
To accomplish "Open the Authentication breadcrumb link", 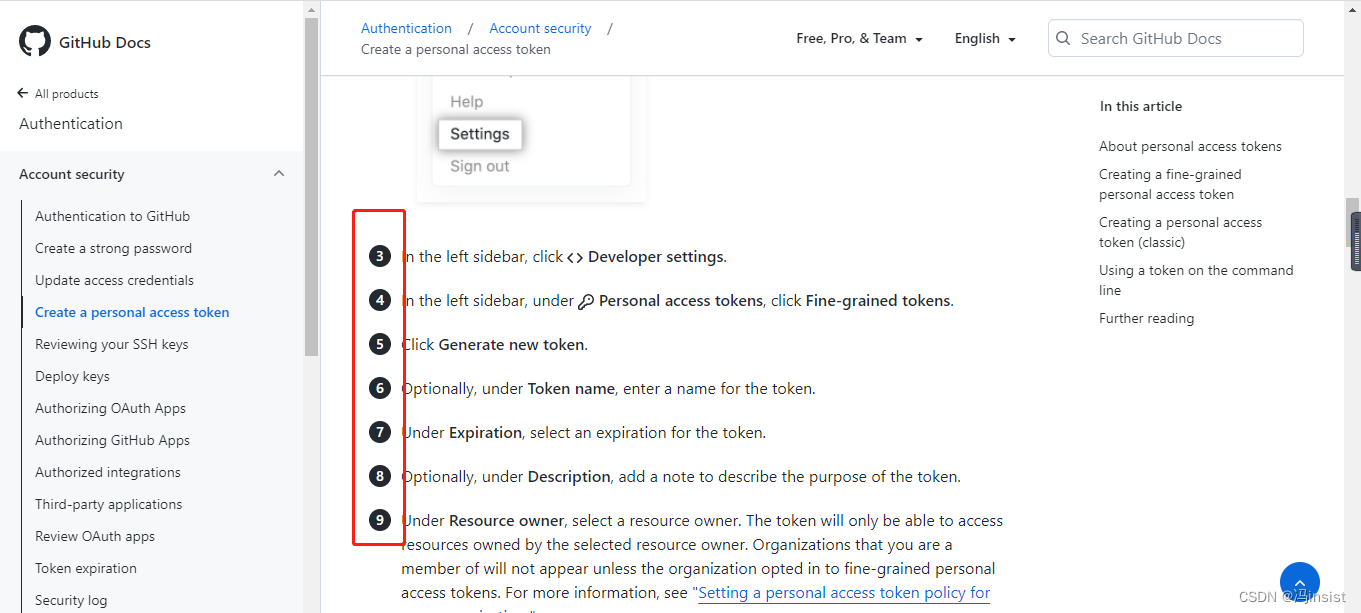I will click(x=406, y=27).
